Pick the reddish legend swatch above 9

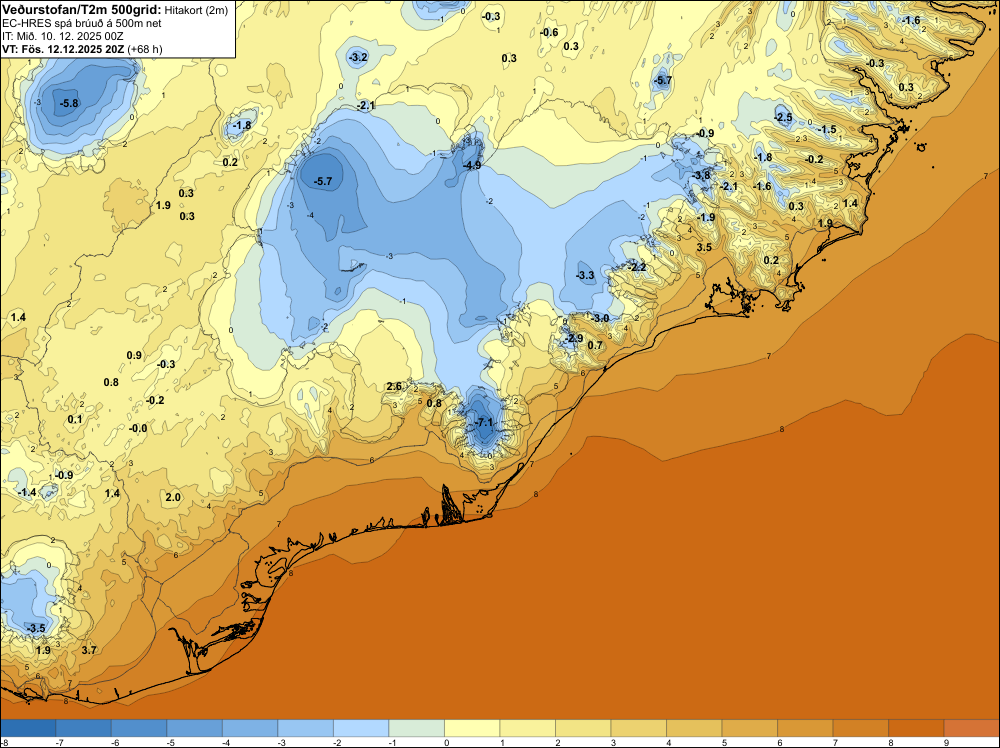point(971,728)
